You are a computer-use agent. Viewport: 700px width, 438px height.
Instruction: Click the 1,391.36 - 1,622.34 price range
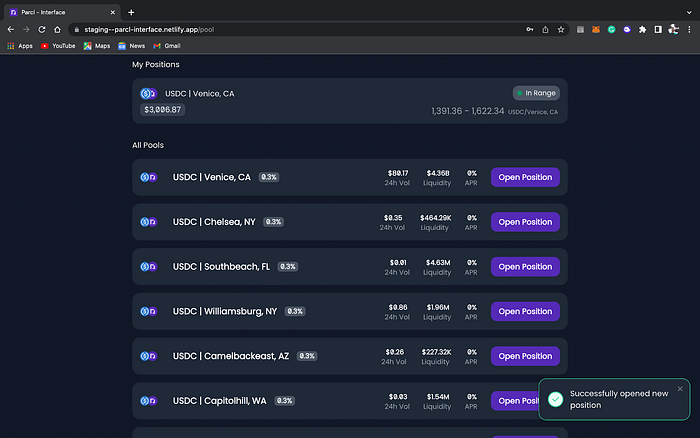tap(467, 111)
